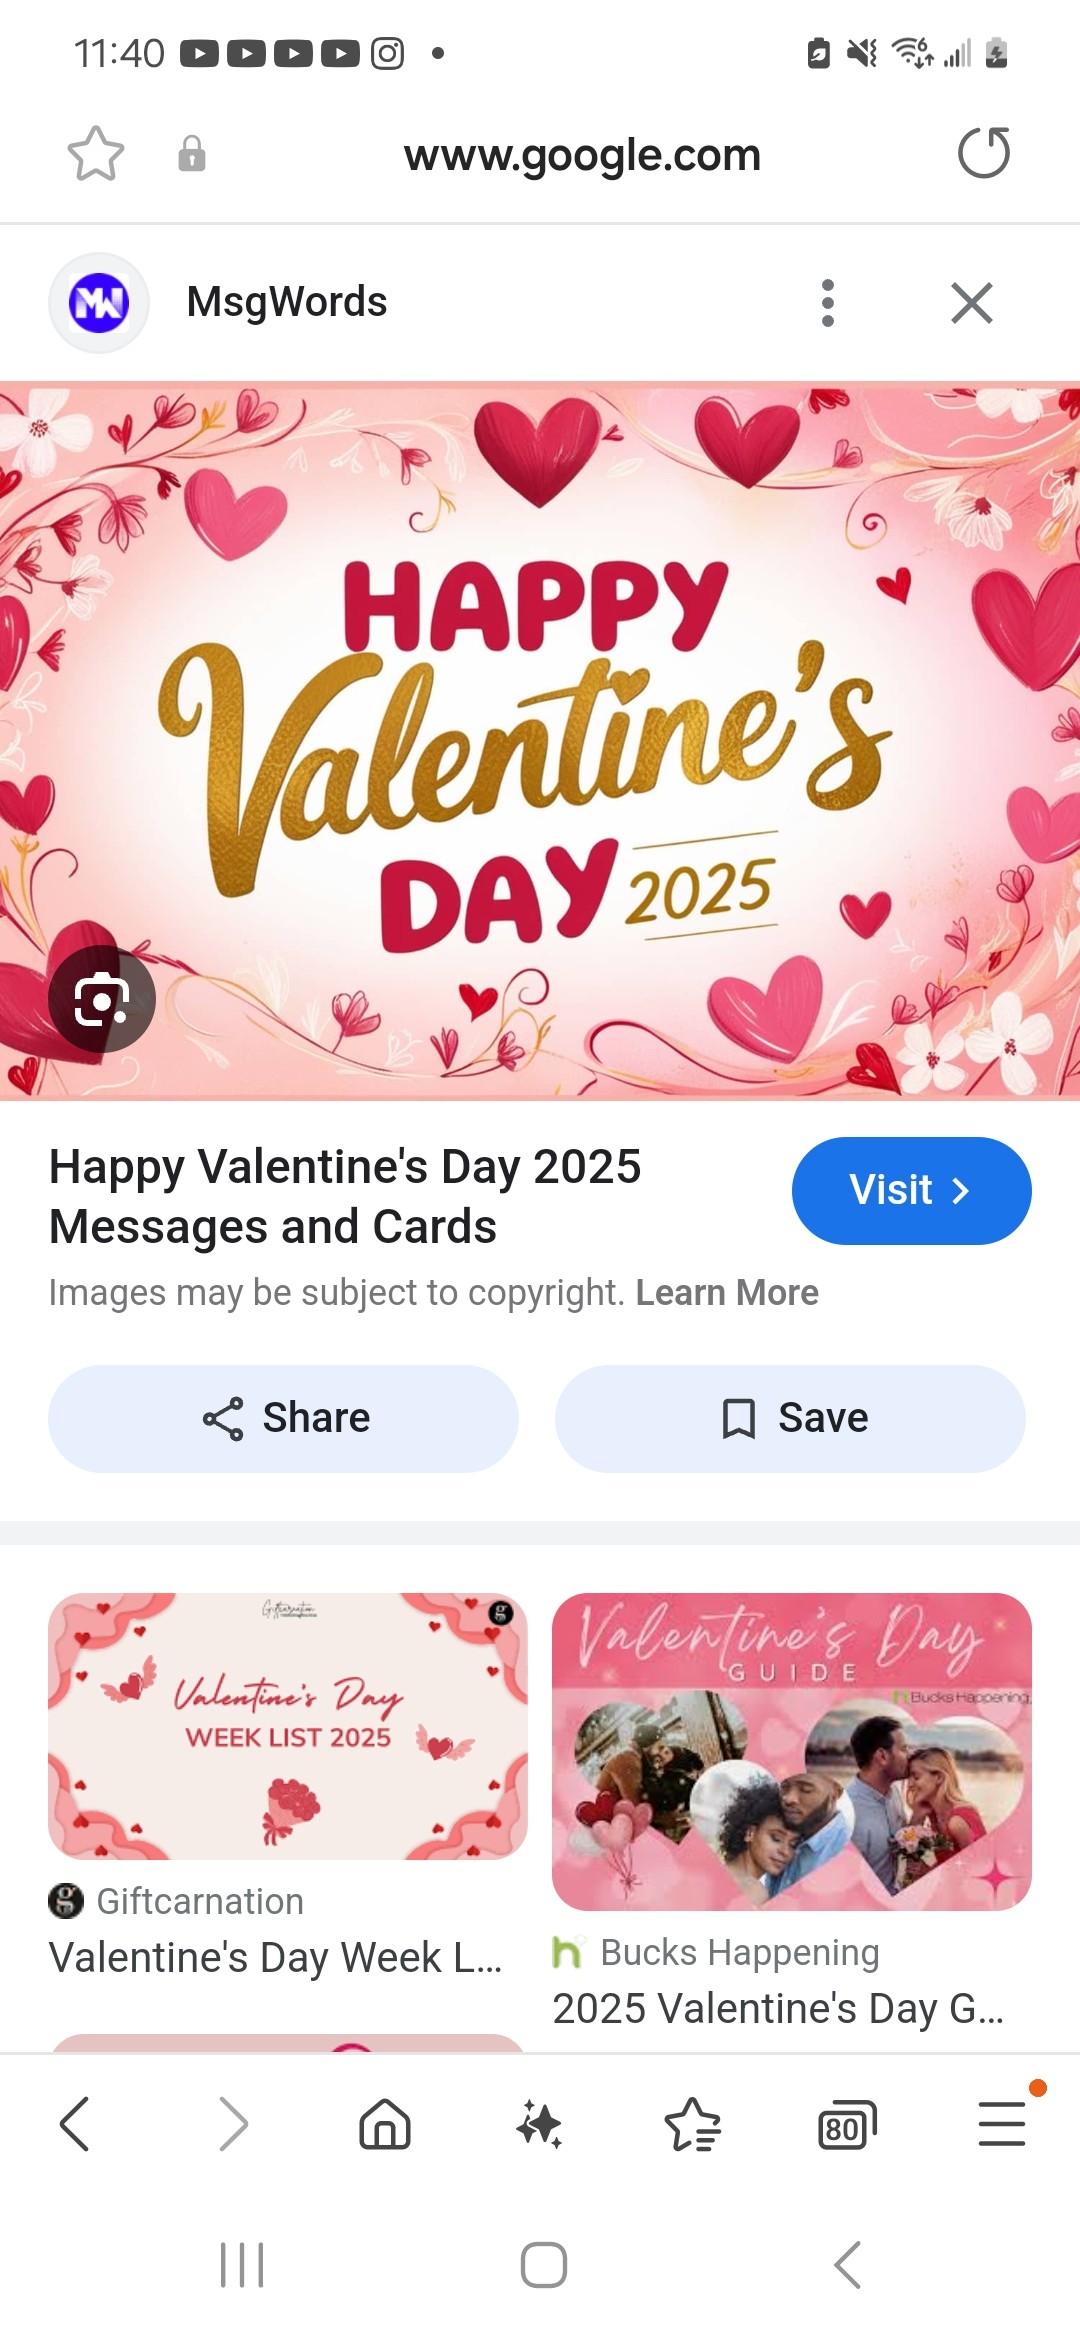Image resolution: width=1080 pixels, height=2340 pixels.
Task: Open the bookmarks list icon
Action: 693,2124
